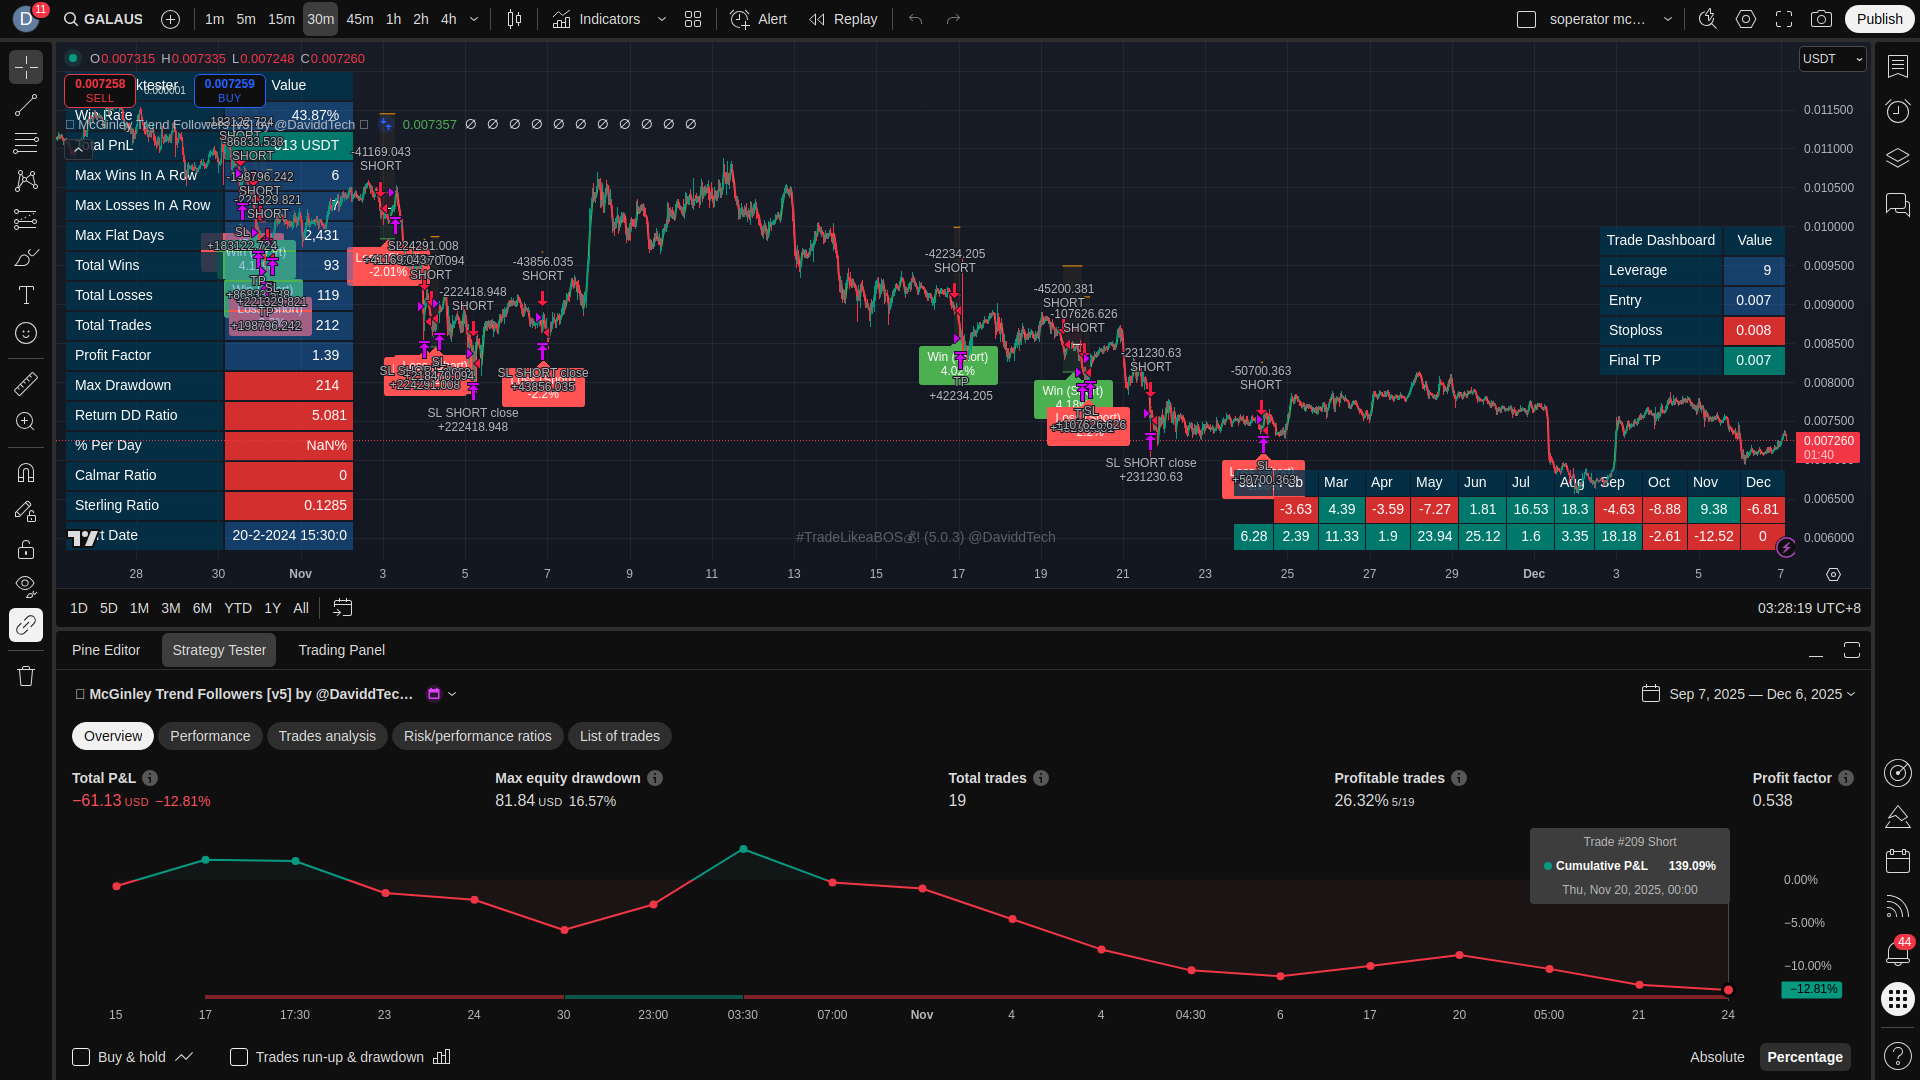
Task: Enable the Buy & hold checkbox
Action: 81,1057
